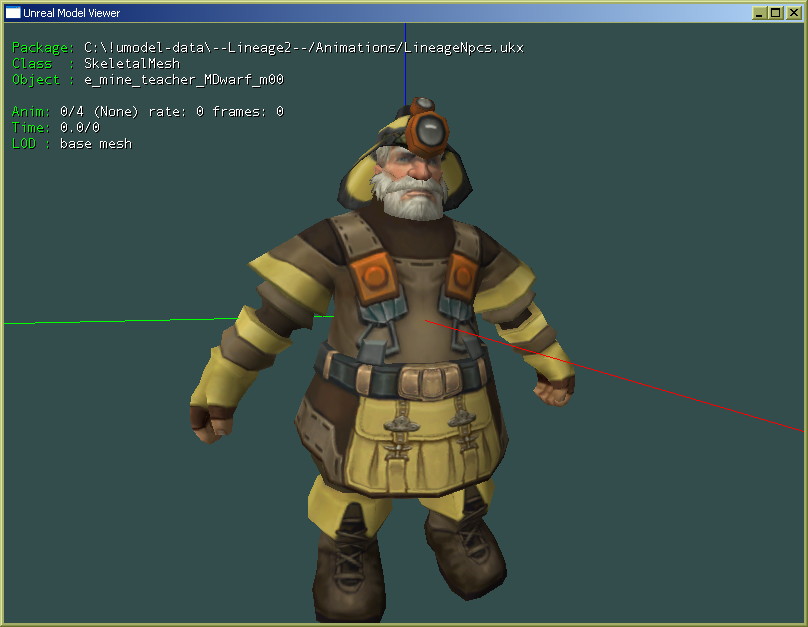Click the 'Package:' label
This screenshot has width=808, height=627.
coord(43,48)
